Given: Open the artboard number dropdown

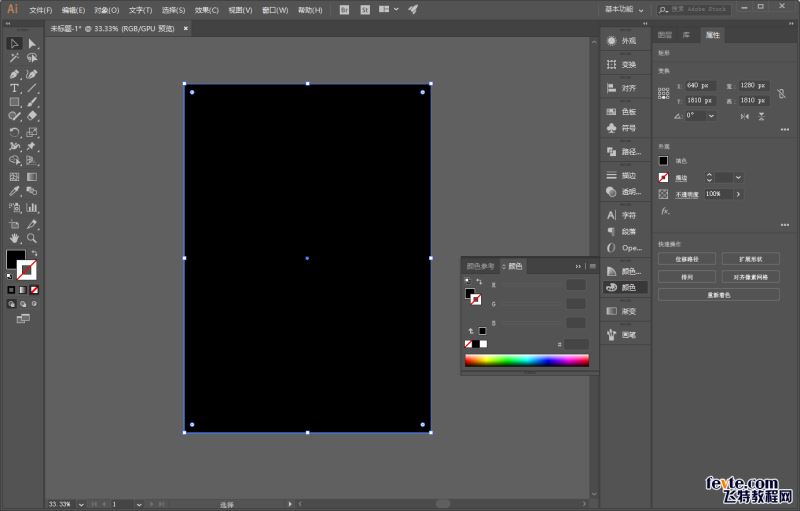Looking at the screenshot, I should click(x=139, y=504).
